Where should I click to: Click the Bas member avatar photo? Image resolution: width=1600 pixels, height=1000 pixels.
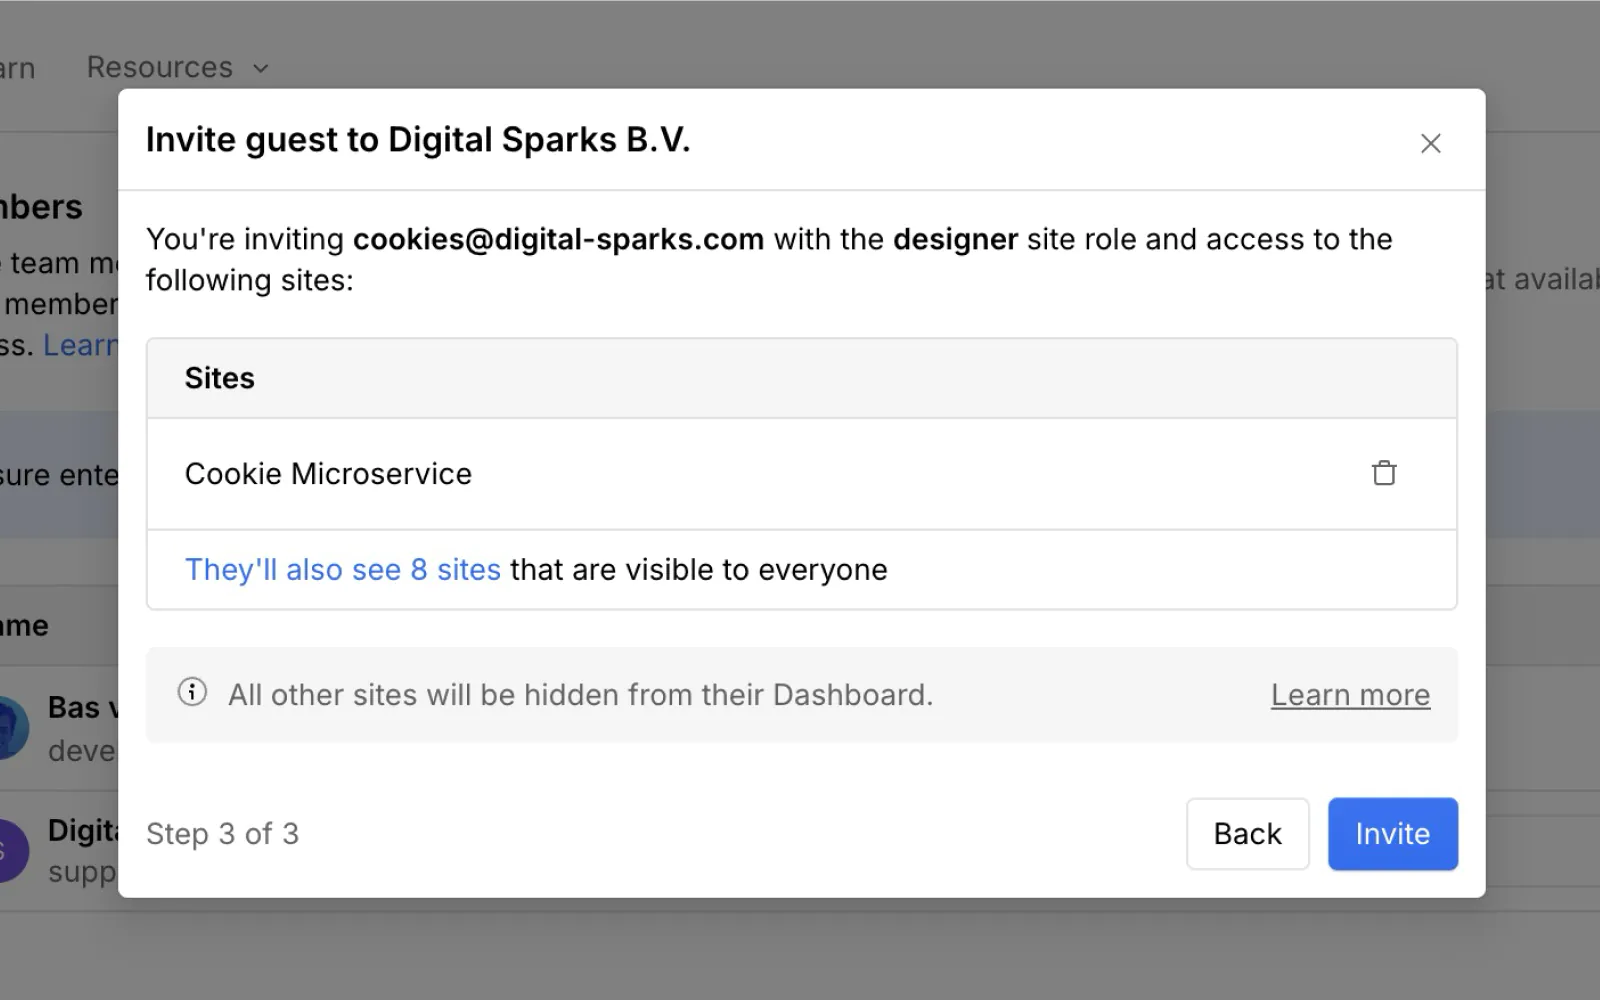pyautogui.click(x=12, y=728)
